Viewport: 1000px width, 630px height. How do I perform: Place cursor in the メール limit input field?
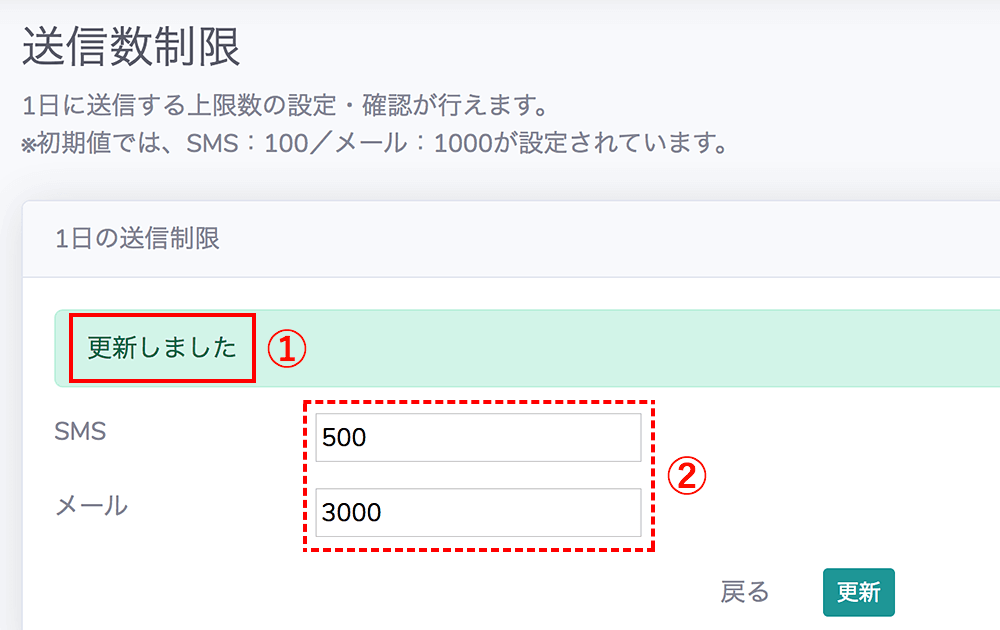pos(478,512)
